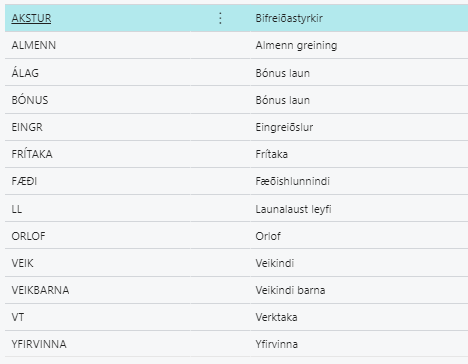Image resolution: width=468 pixels, height=364 pixels.
Task: Open the three-dot menu on AKSTUR row
Action: tap(220, 18)
